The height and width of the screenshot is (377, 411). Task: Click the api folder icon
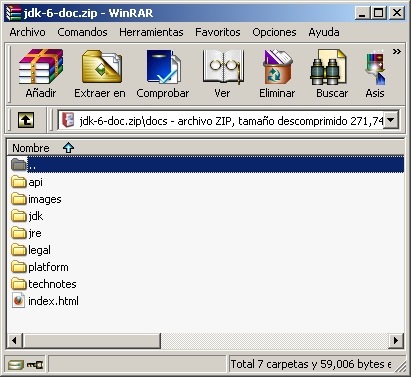pos(19,182)
